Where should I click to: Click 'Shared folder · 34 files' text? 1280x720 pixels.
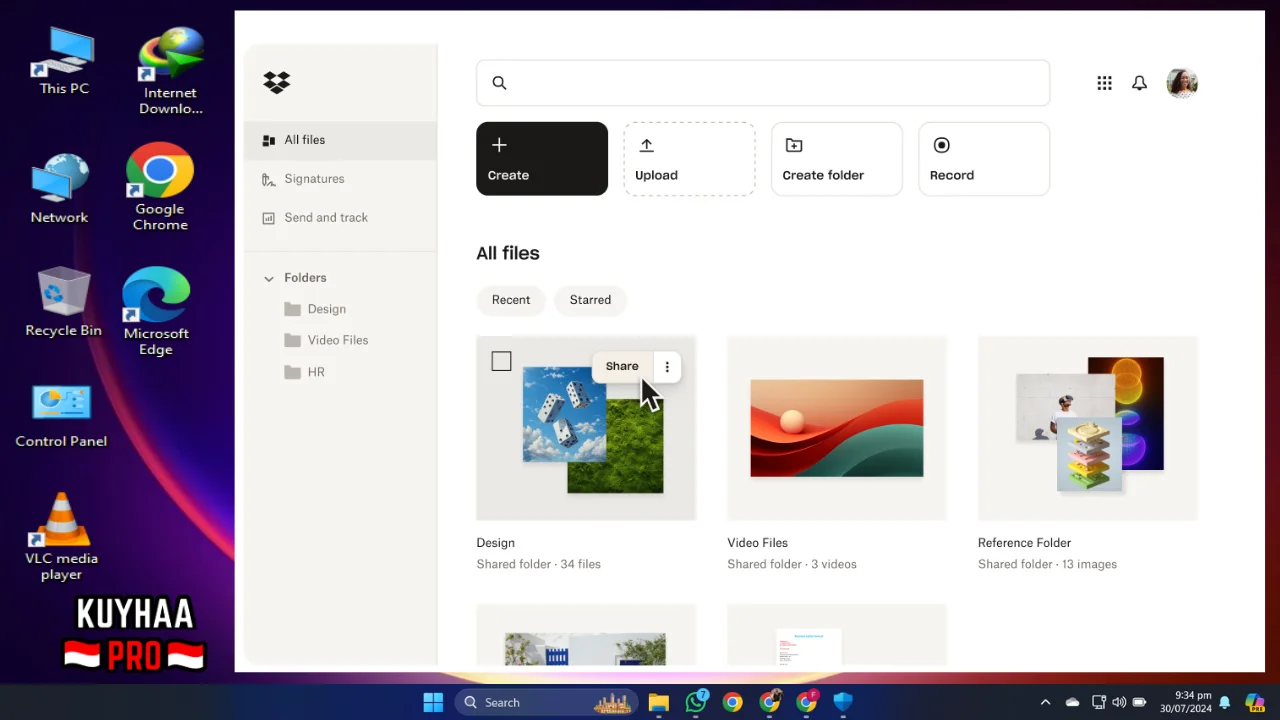click(539, 564)
